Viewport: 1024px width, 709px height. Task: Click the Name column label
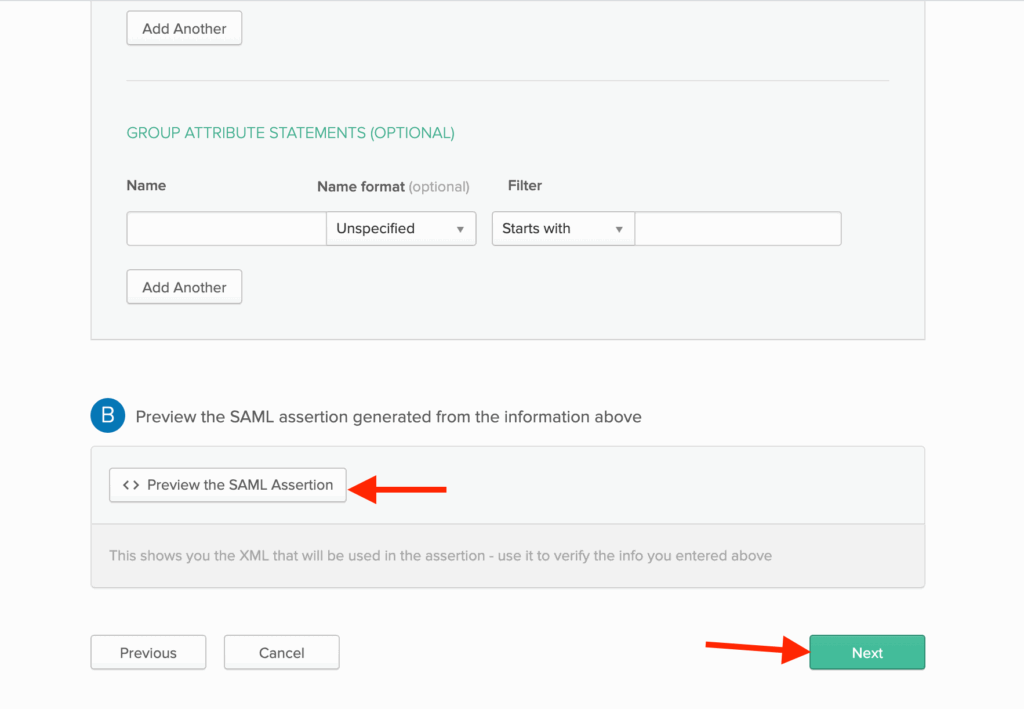(x=146, y=186)
